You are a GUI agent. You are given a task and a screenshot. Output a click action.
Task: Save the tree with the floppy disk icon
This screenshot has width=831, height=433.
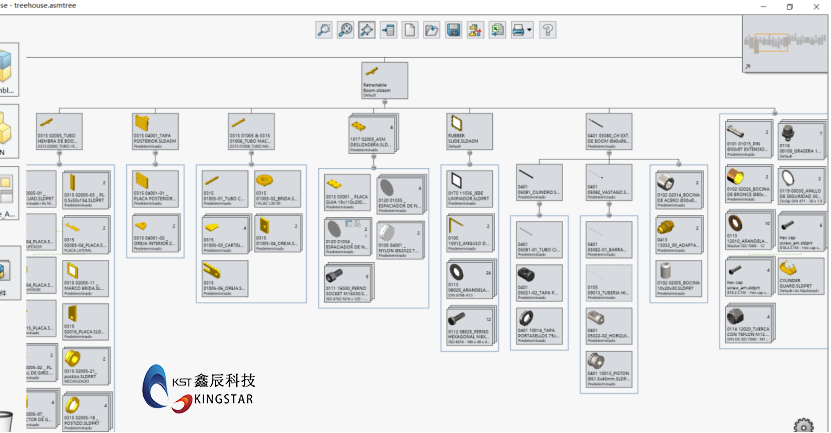[453, 30]
